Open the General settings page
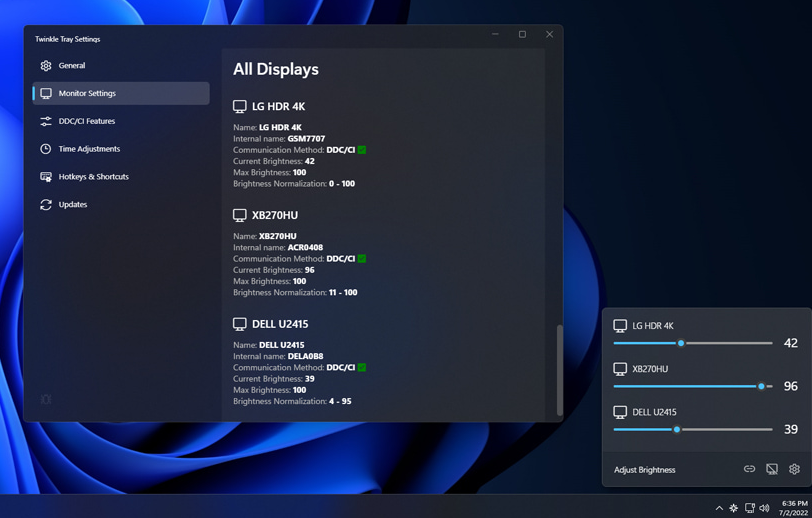This screenshot has height=518, width=812. tap(72, 66)
